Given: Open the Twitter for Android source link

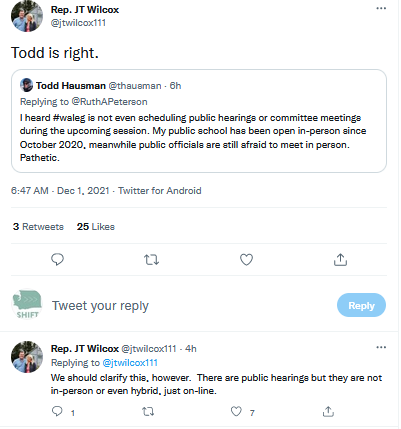Looking at the screenshot, I should click(x=160, y=191).
